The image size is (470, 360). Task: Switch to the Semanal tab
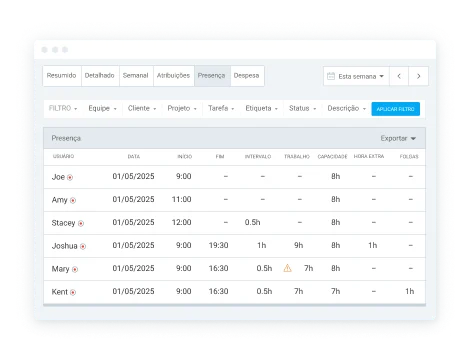coord(136,76)
